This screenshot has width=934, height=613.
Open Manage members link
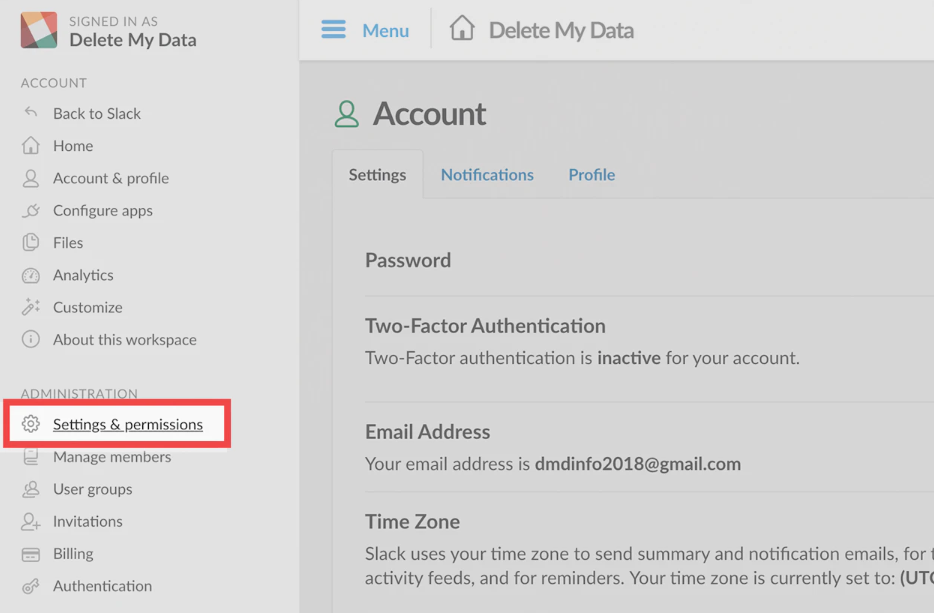click(112, 457)
